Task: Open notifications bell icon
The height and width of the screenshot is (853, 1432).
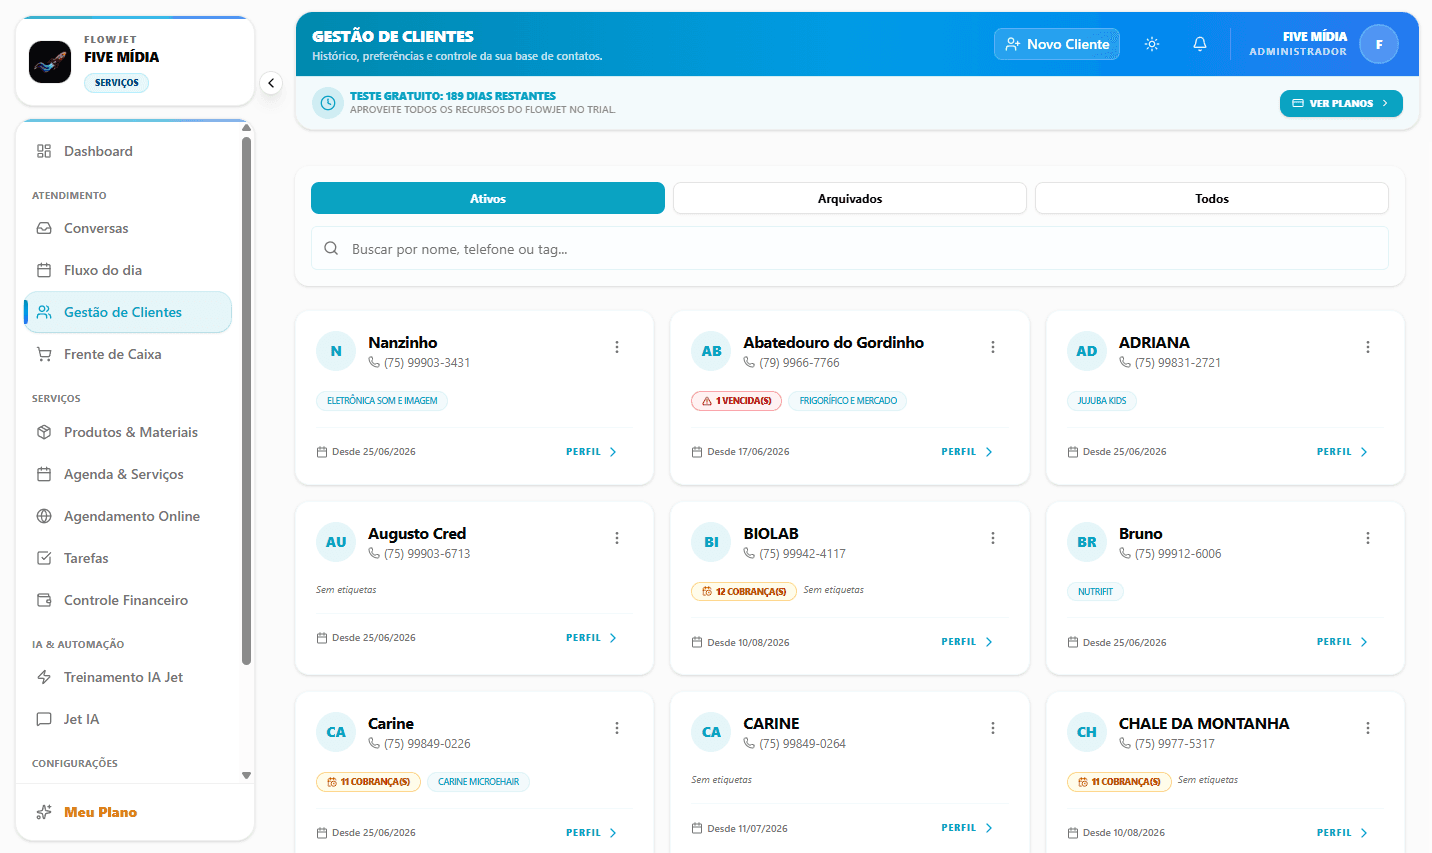Action: pos(1200,44)
